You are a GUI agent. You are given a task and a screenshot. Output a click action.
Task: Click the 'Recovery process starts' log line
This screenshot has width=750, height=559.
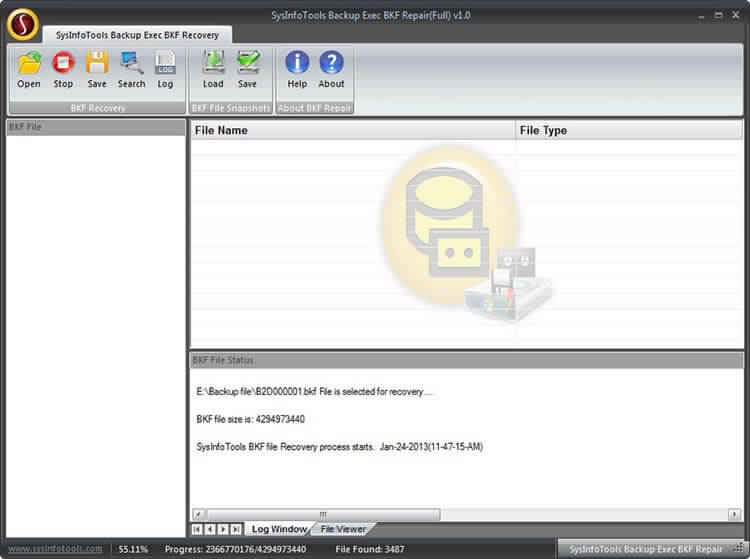pyautogui.click(x=340, y=447)
